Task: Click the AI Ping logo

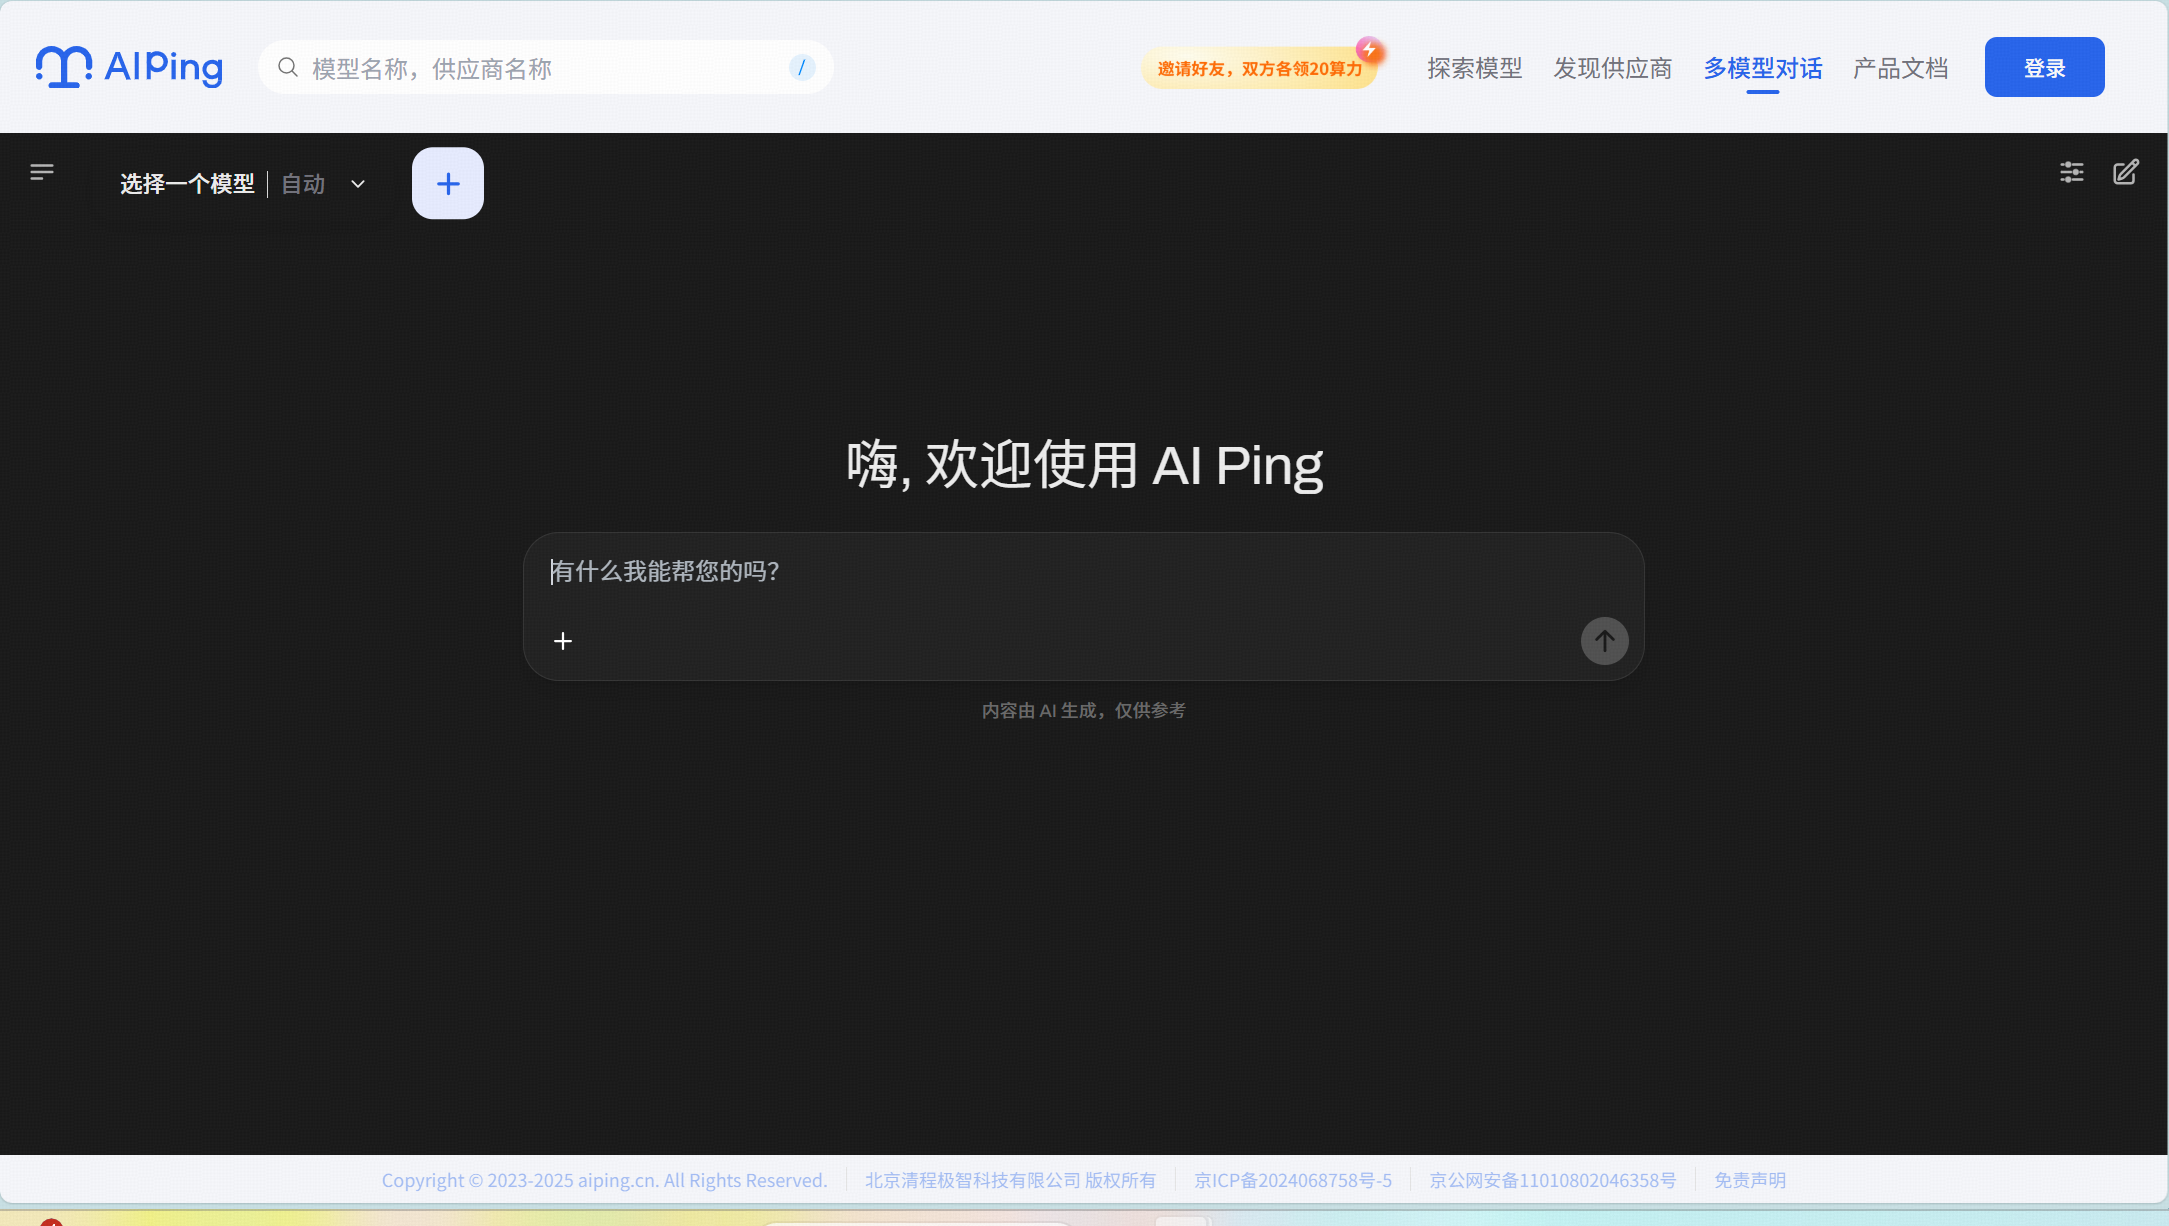Action: coord(128,66)
